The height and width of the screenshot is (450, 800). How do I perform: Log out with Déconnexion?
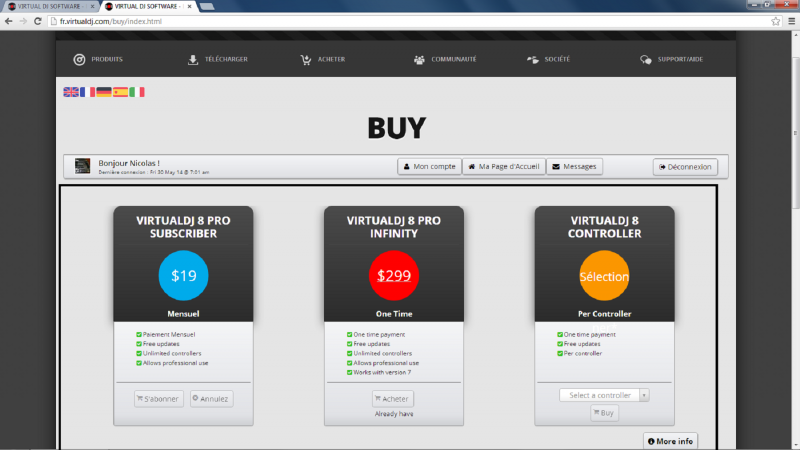[x=685, y=167]
